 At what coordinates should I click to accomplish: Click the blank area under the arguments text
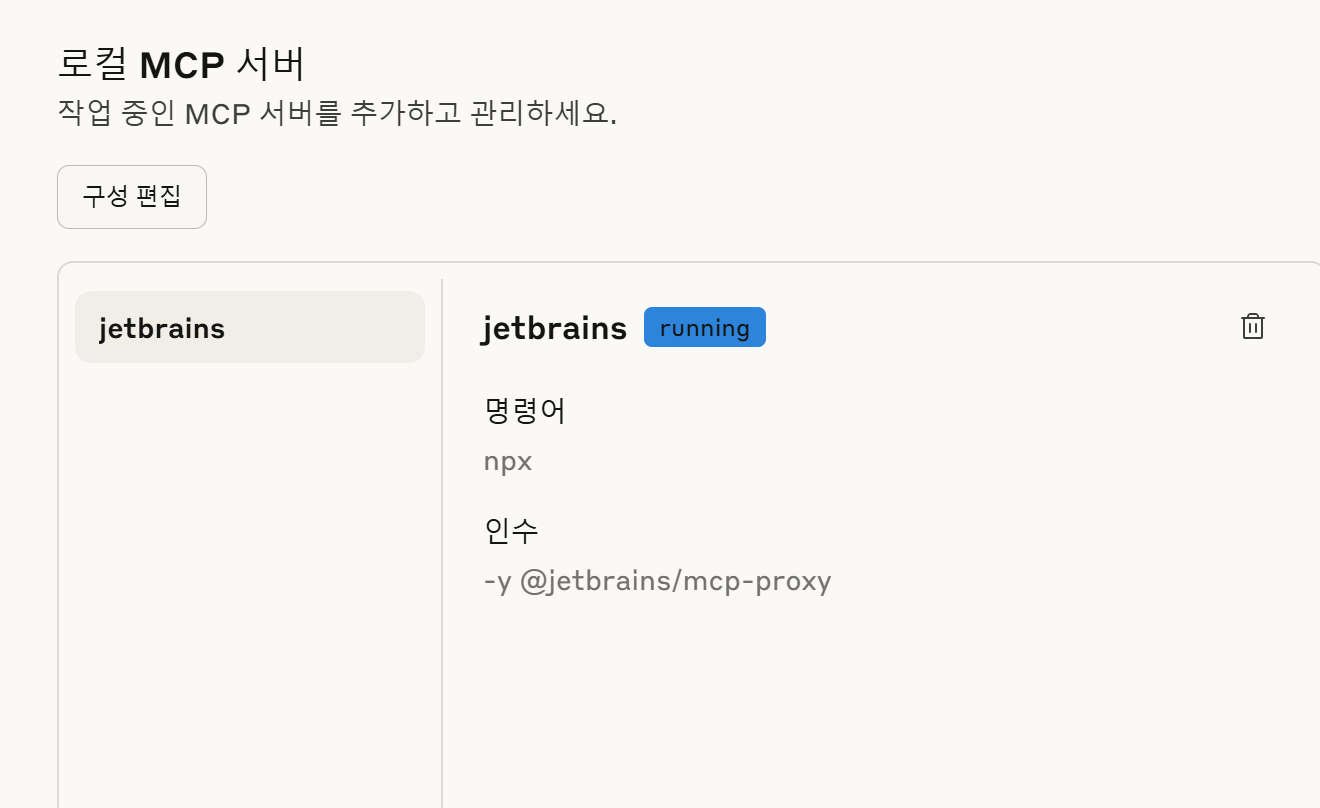click(x=880, y=700)
